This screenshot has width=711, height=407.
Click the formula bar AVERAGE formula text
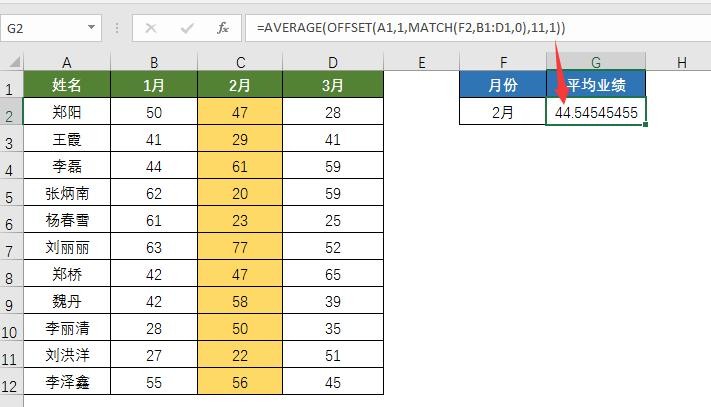(x=410, y=28)
